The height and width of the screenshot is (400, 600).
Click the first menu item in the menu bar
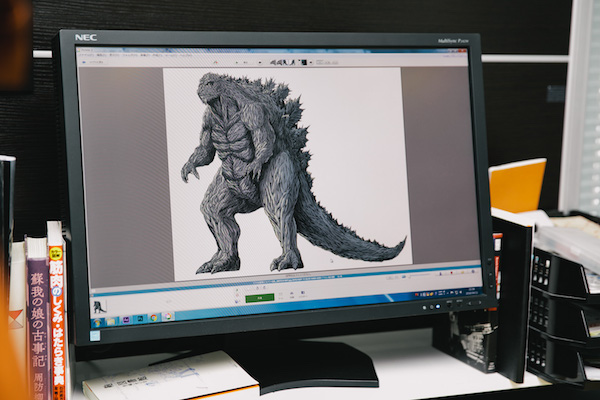coord(85,57)
